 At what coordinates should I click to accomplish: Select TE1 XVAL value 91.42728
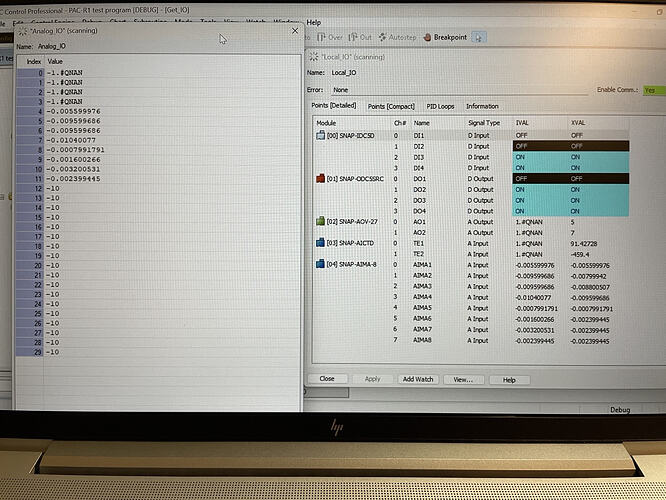coord(584,244)
